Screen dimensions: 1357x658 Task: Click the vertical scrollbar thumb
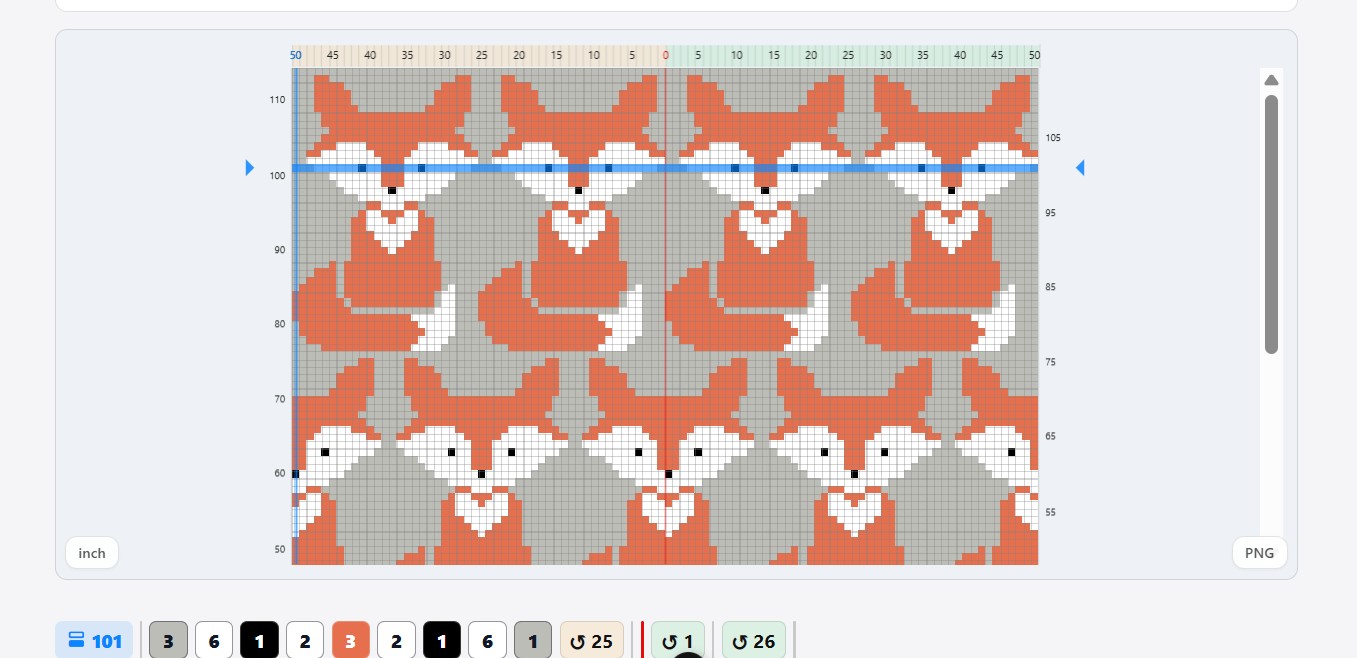click(1271, 224)
